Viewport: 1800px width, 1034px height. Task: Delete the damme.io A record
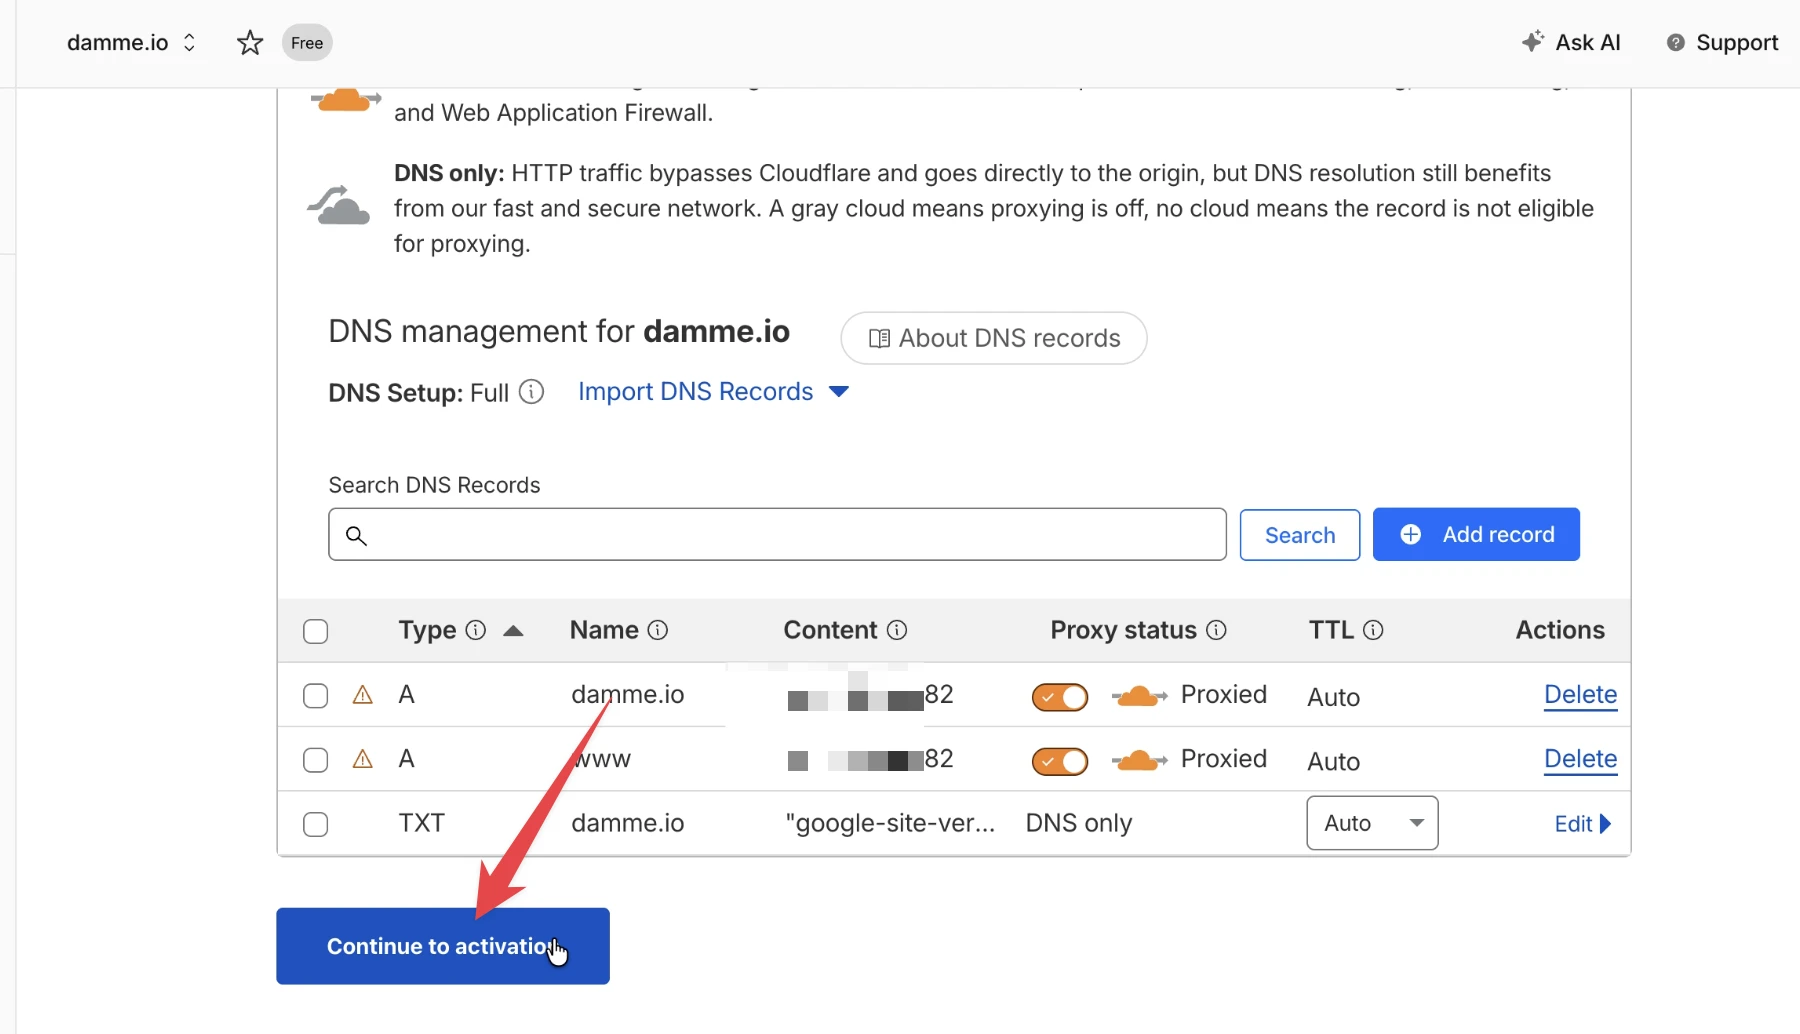tap(1580, 695)
